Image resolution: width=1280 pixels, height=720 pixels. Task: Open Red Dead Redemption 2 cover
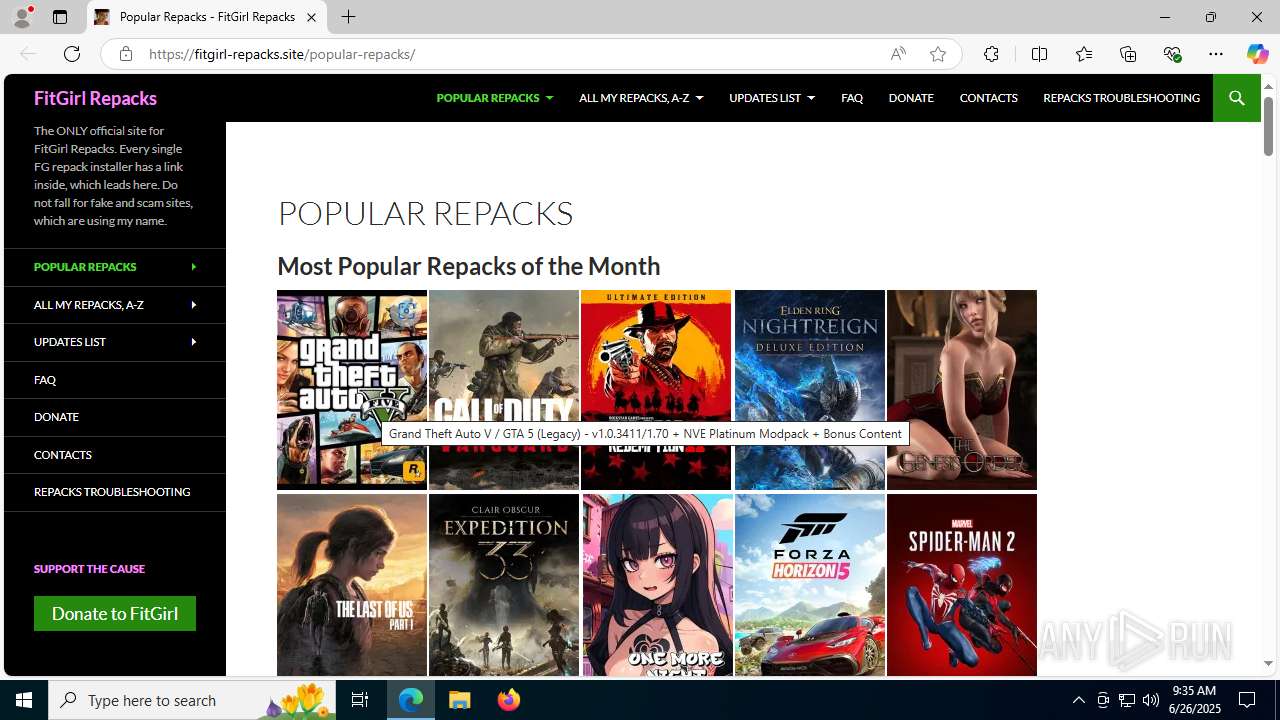click(656, 390)
